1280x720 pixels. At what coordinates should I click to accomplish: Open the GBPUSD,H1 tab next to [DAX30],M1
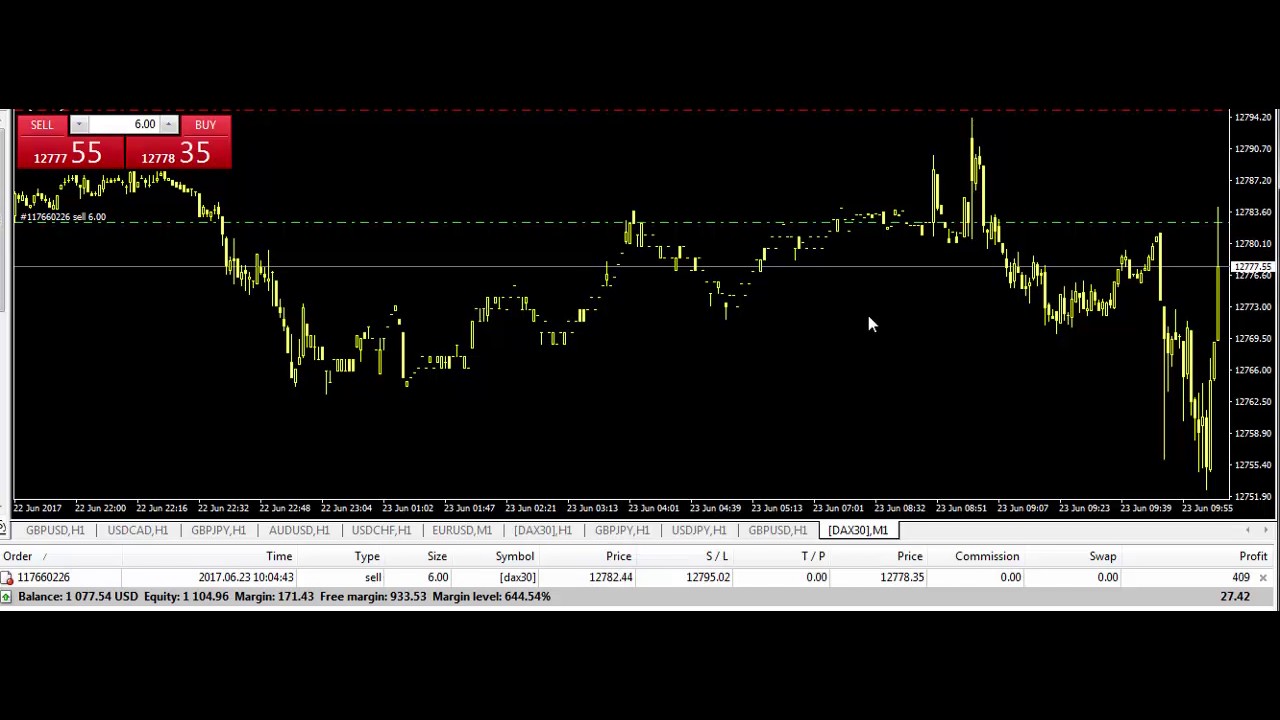[777, 530]
